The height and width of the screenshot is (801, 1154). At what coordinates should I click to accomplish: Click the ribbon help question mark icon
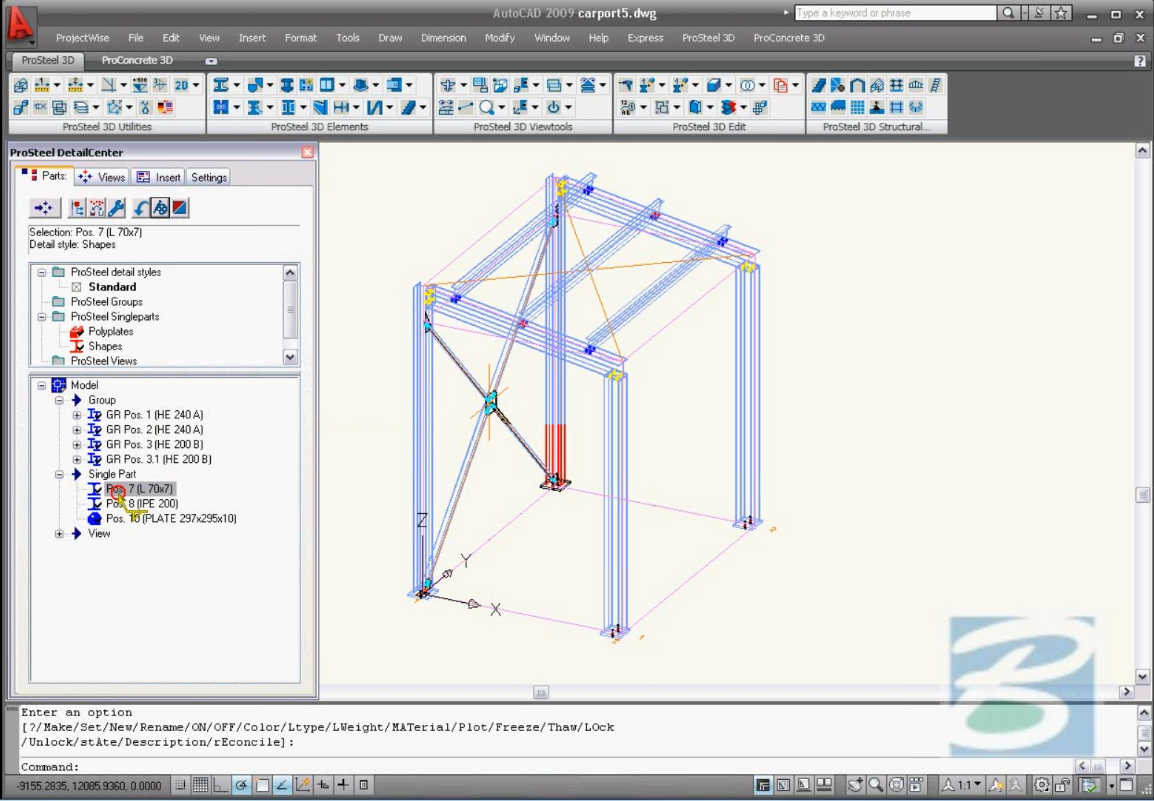coord(1140,61)
